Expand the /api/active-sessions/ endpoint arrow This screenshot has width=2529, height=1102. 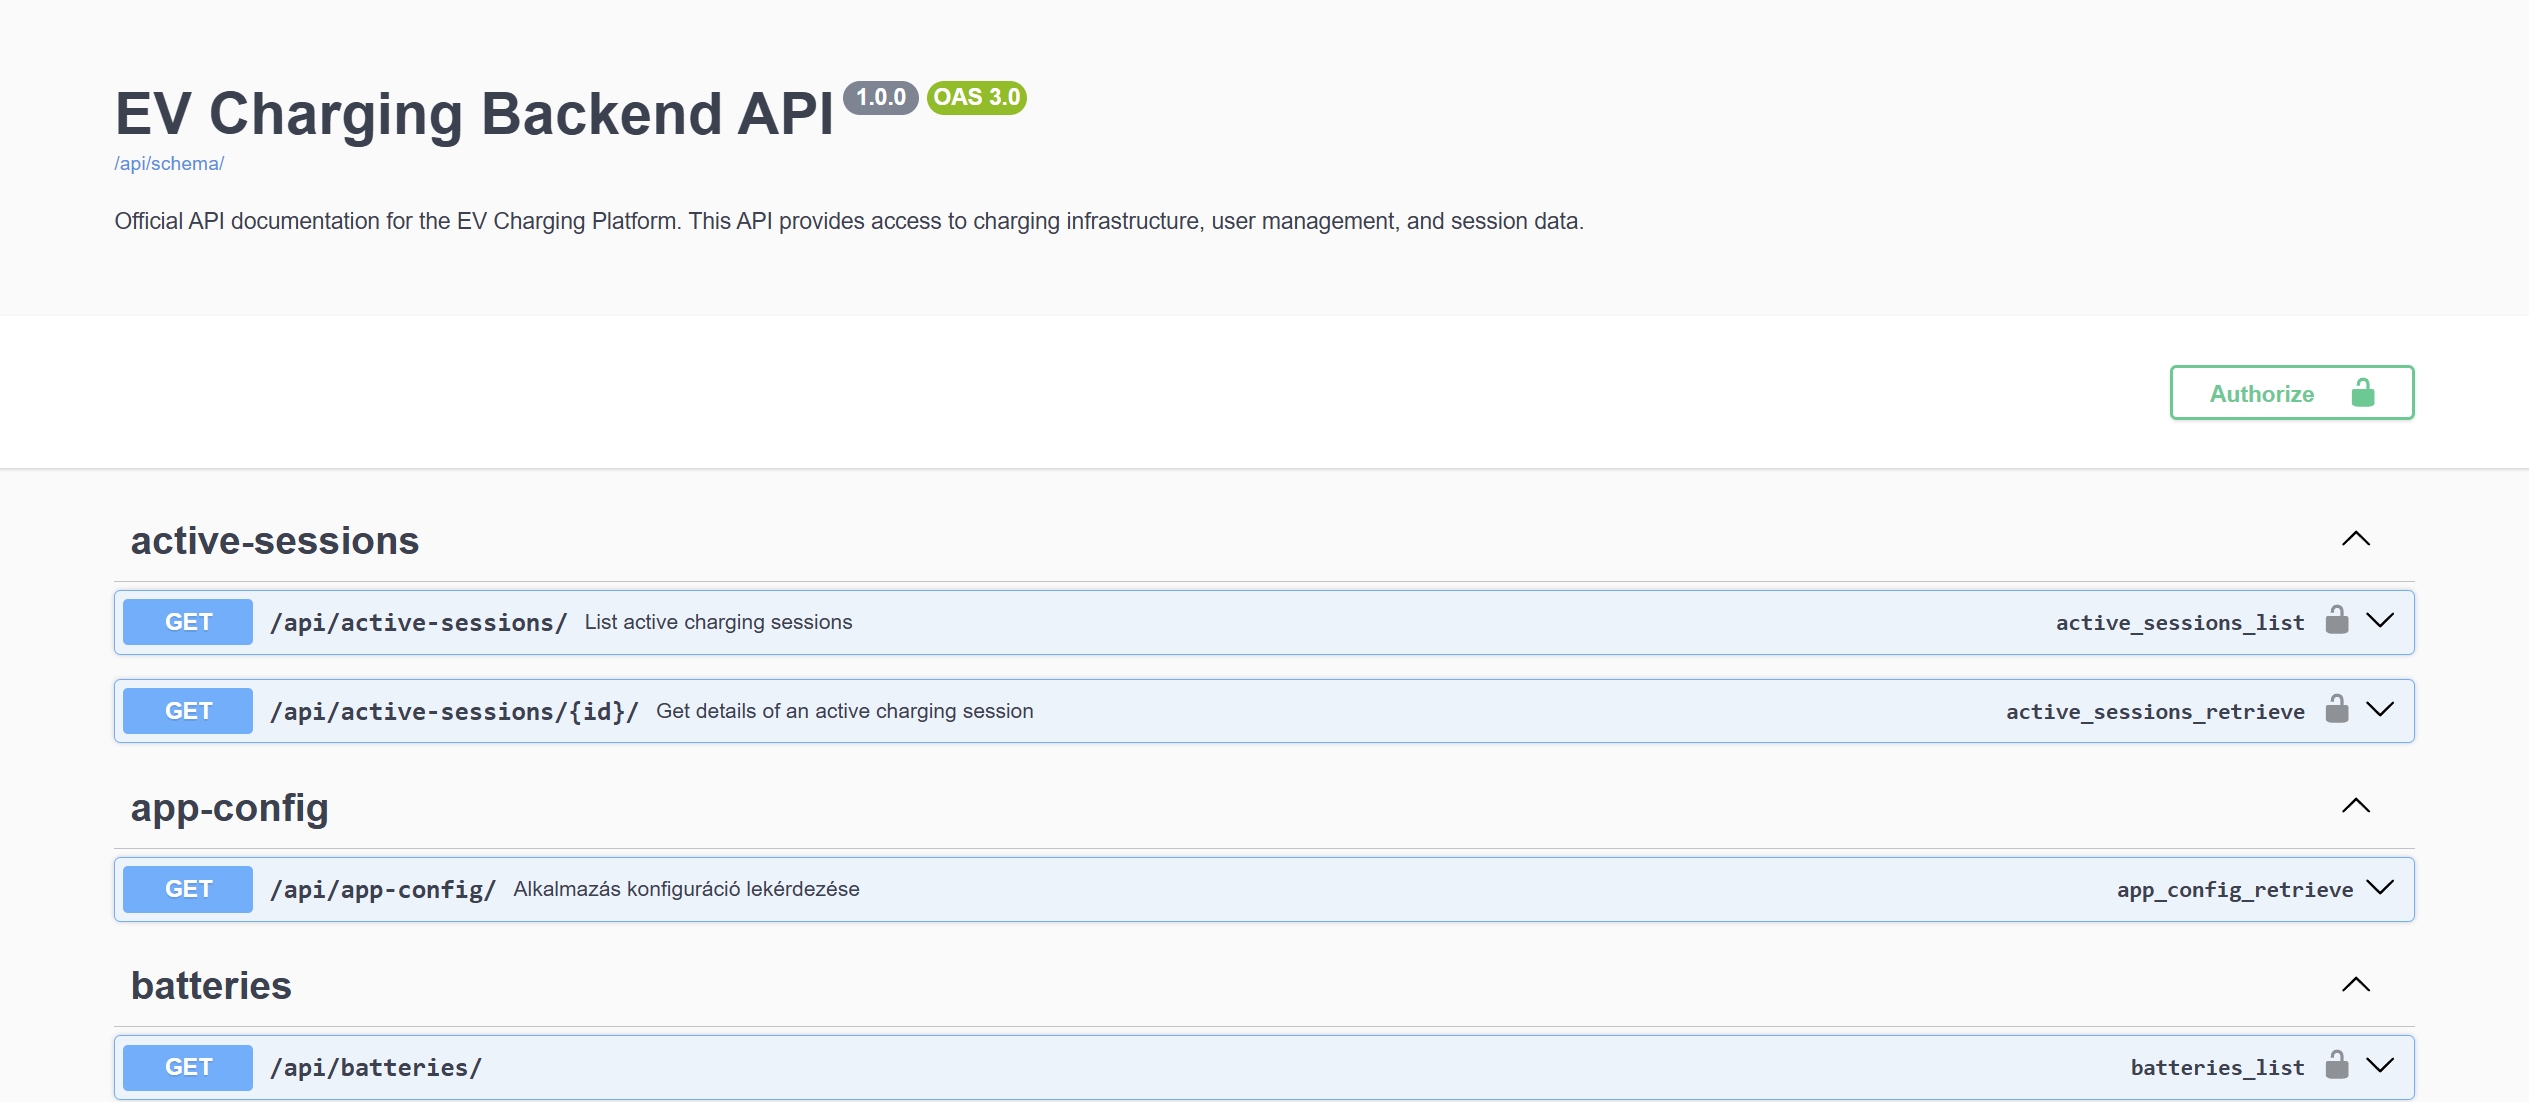(2380, 621)
